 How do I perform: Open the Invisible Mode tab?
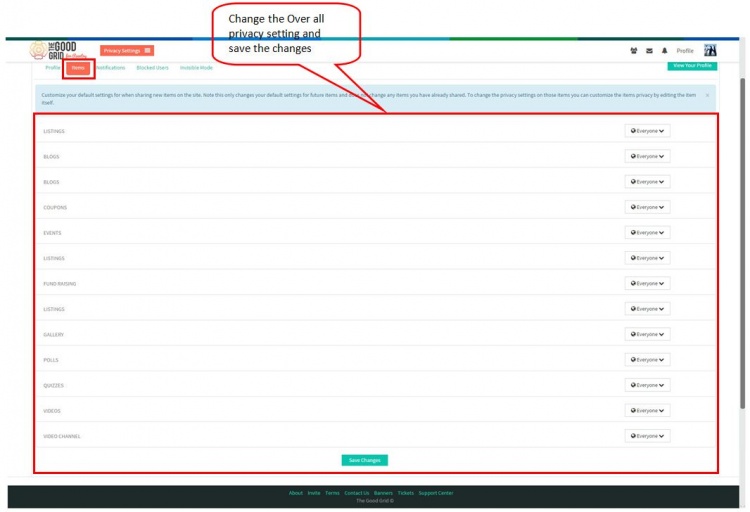click(x=196, y=68)
